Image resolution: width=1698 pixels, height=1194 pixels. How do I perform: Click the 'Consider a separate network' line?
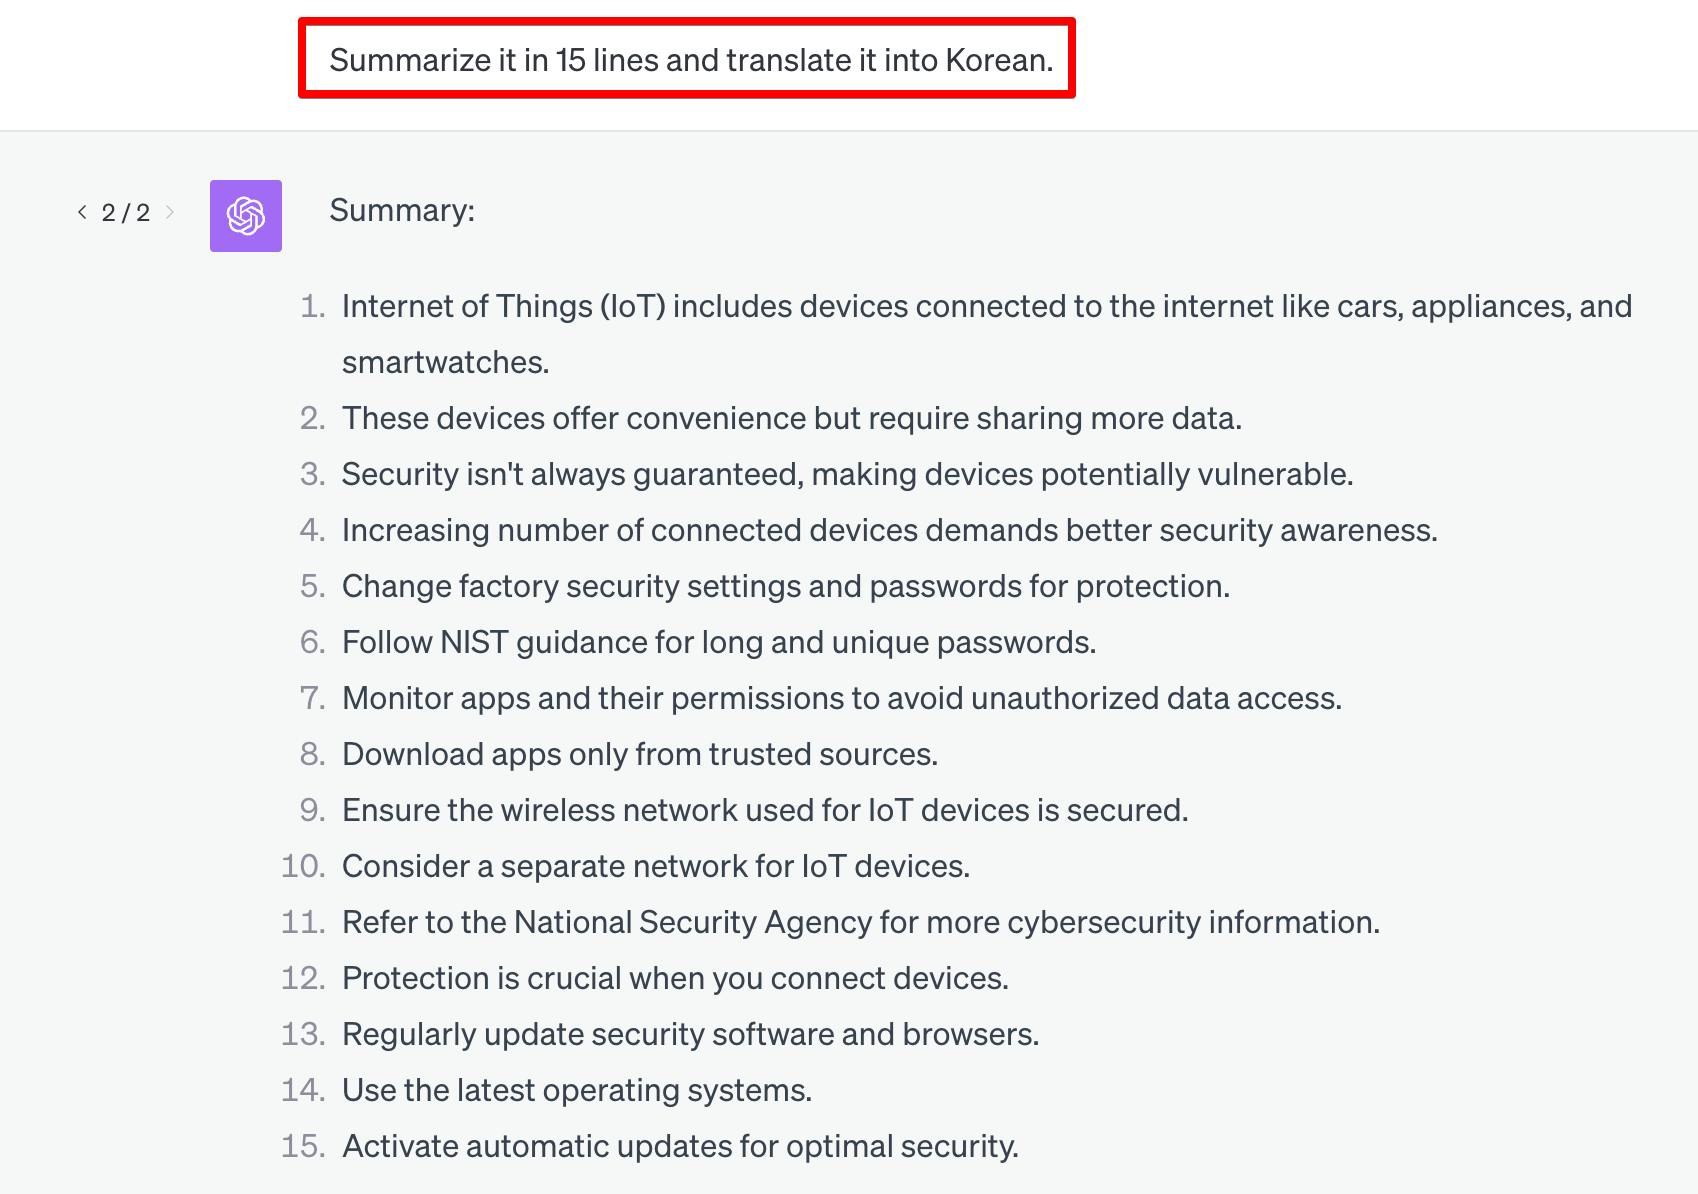(655, 866)
